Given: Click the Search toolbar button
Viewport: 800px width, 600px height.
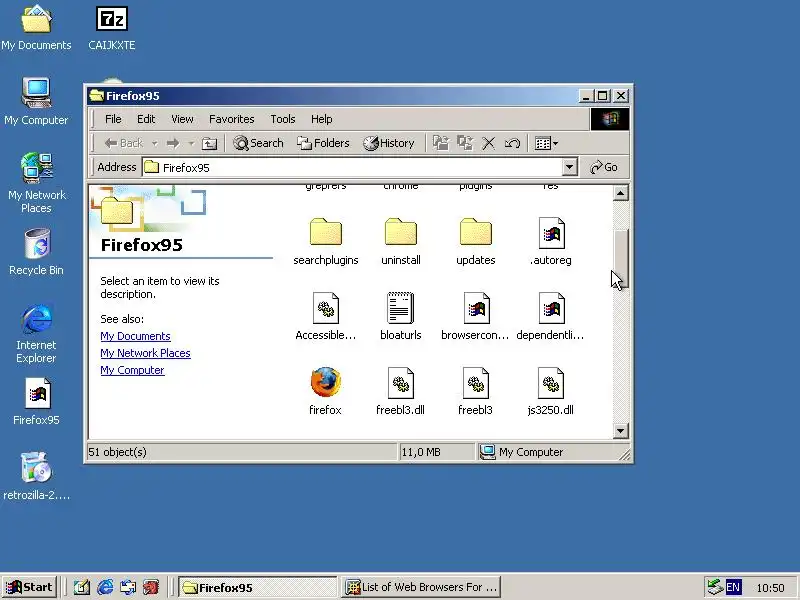Looking at the screenshot, I should pos(258,143).
